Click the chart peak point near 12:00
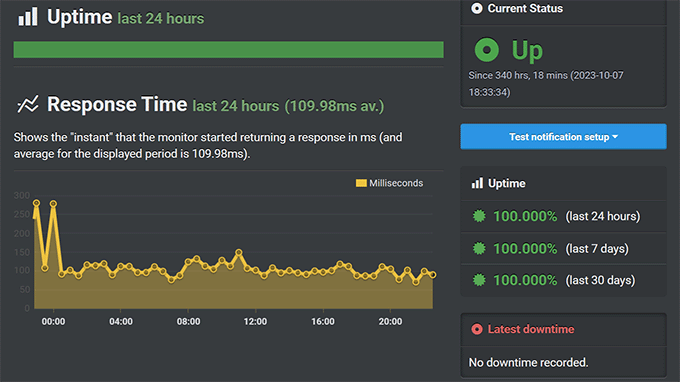The height and width of the screenshot is (382, 680). click(x=239, y=252)
